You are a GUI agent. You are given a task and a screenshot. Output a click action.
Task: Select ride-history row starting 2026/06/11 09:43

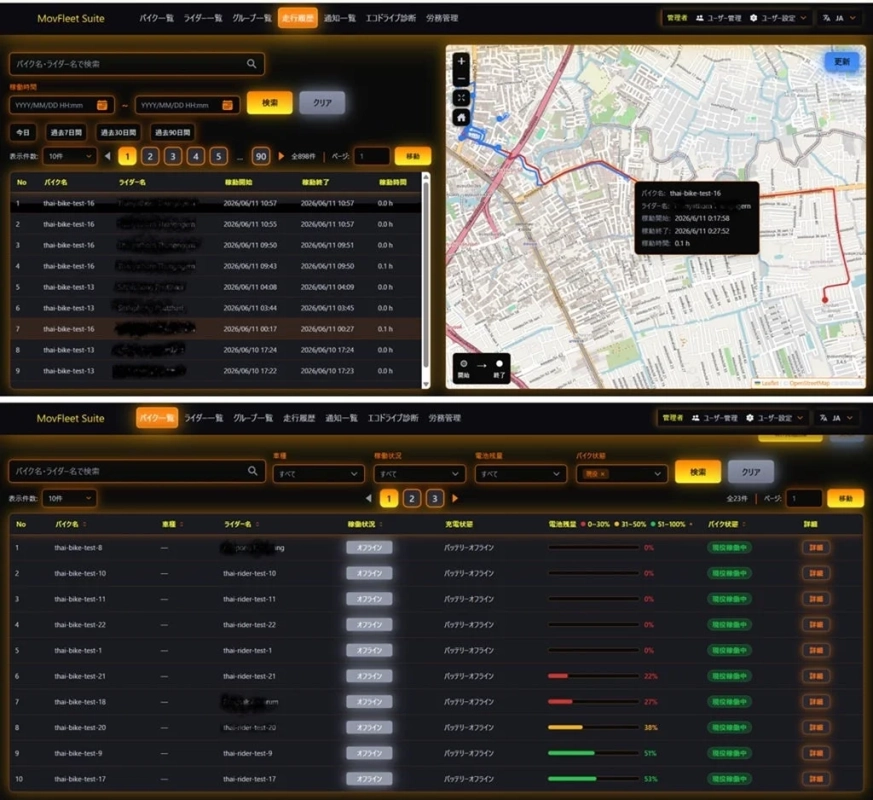pyautogui.click(x=215, y=266)
